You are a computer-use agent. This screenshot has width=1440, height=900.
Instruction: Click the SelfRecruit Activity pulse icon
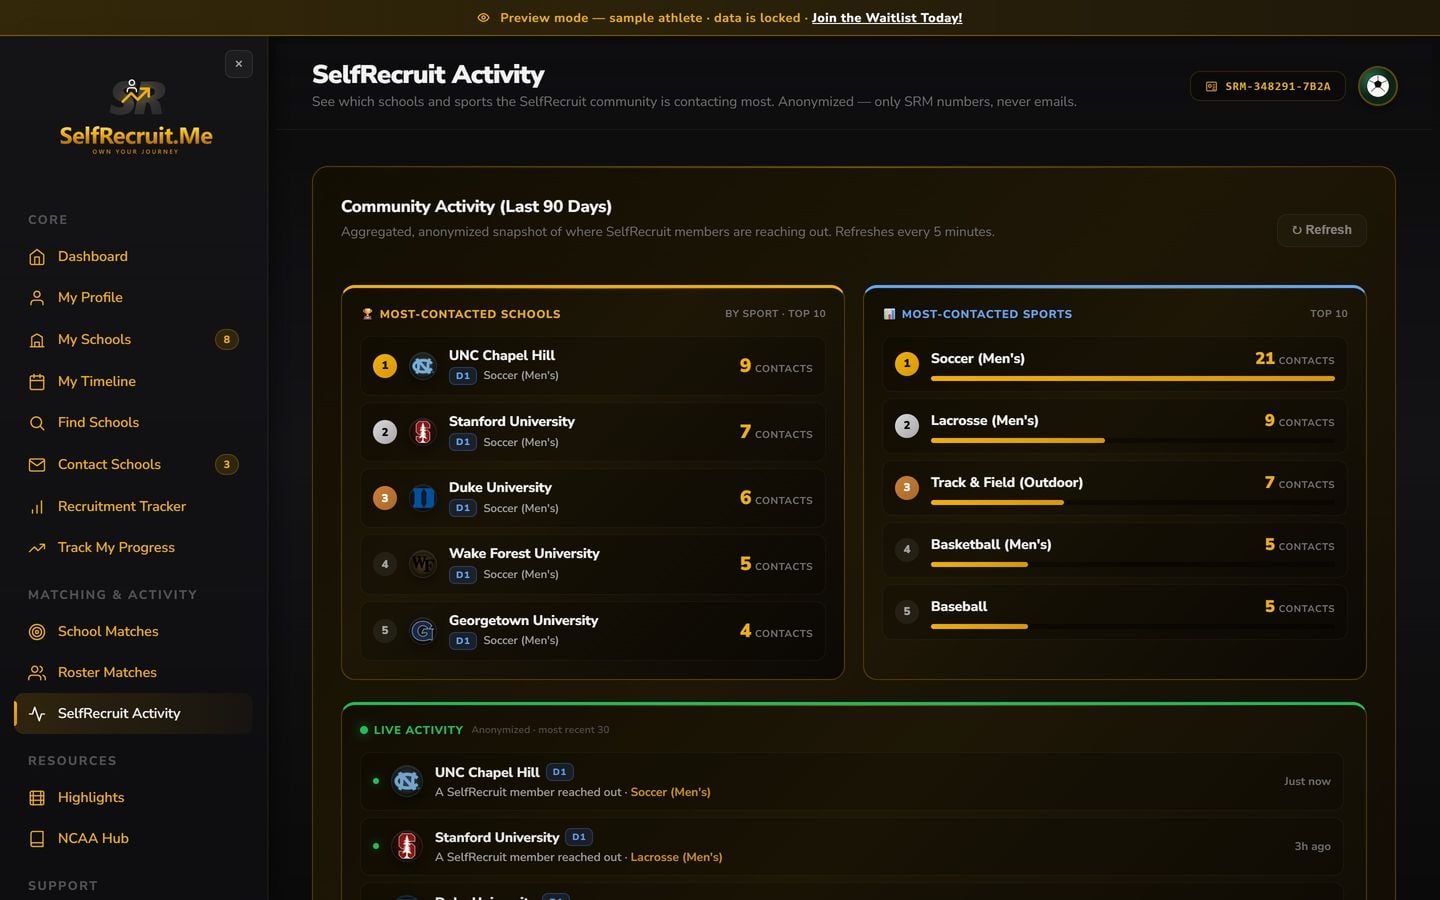37,714
